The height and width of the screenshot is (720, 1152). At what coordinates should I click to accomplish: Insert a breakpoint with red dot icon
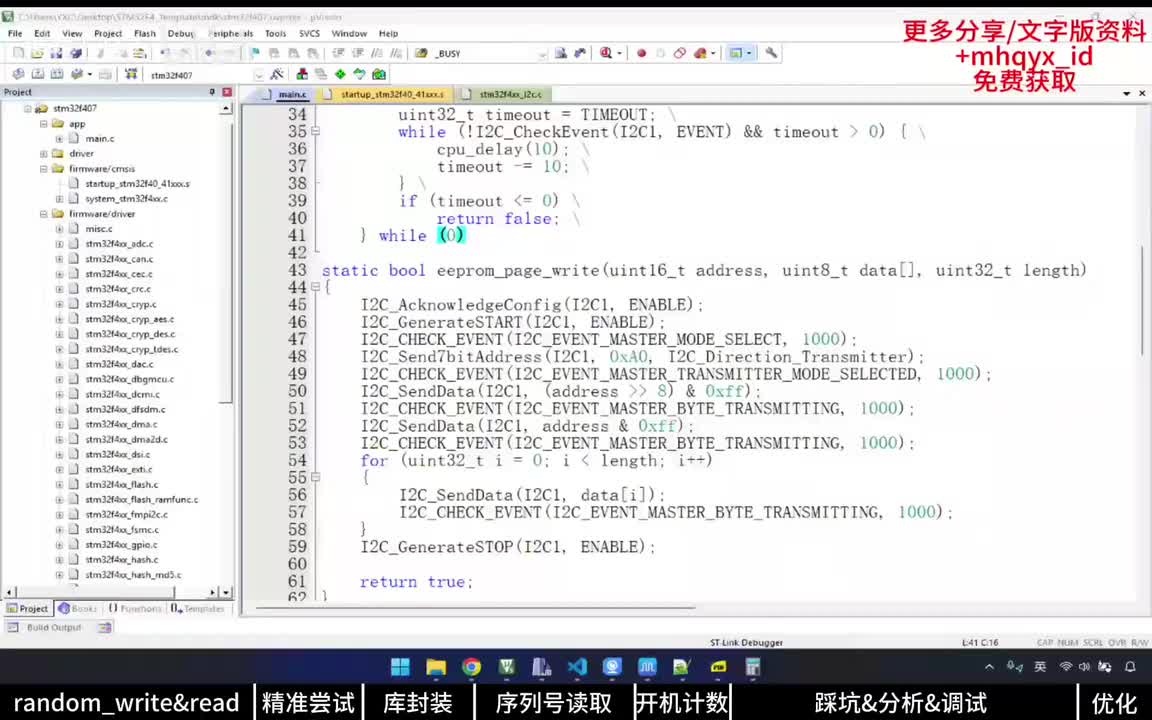(x=641, y=53)
